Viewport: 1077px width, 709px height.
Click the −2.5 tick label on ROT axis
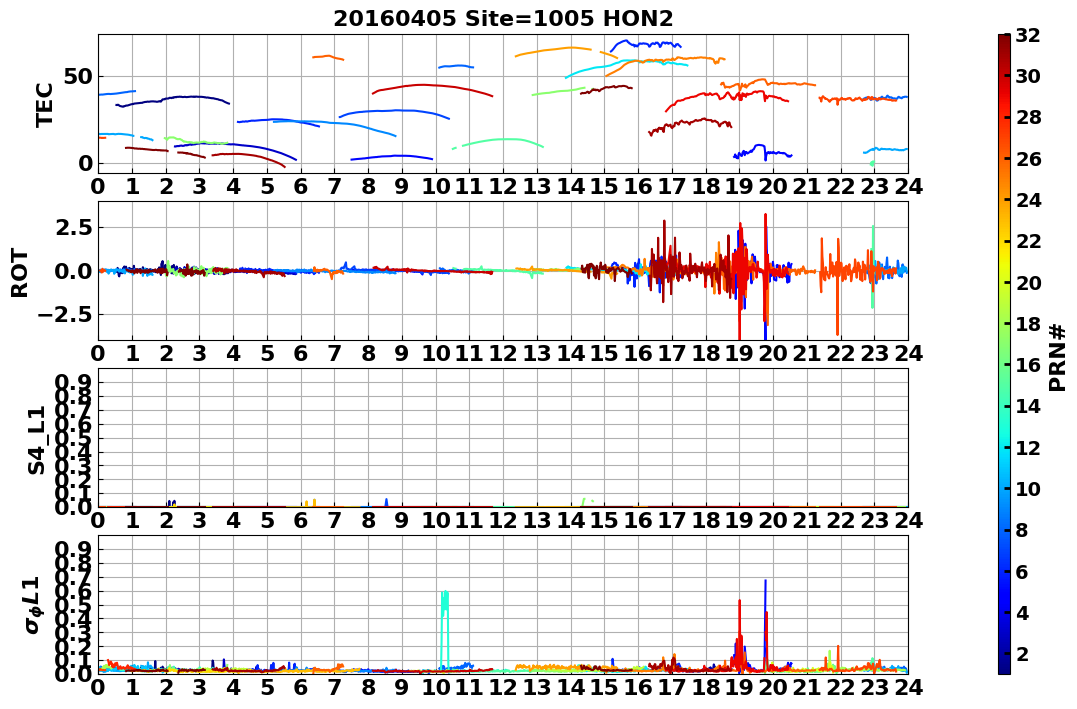pyautogui.click(x=67, y=315)
